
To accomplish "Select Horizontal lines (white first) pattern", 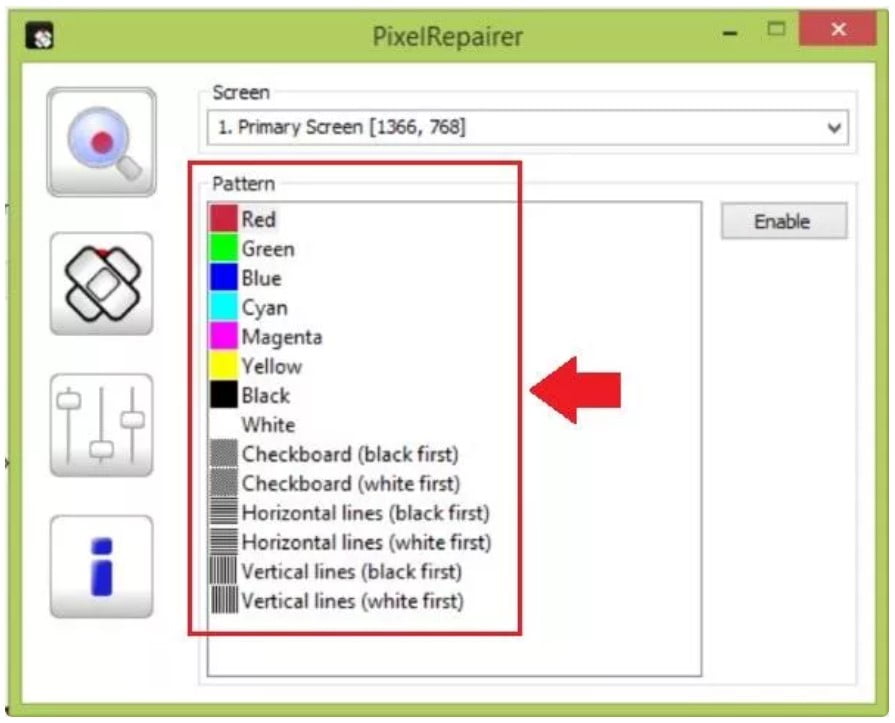I will point(350,542).
